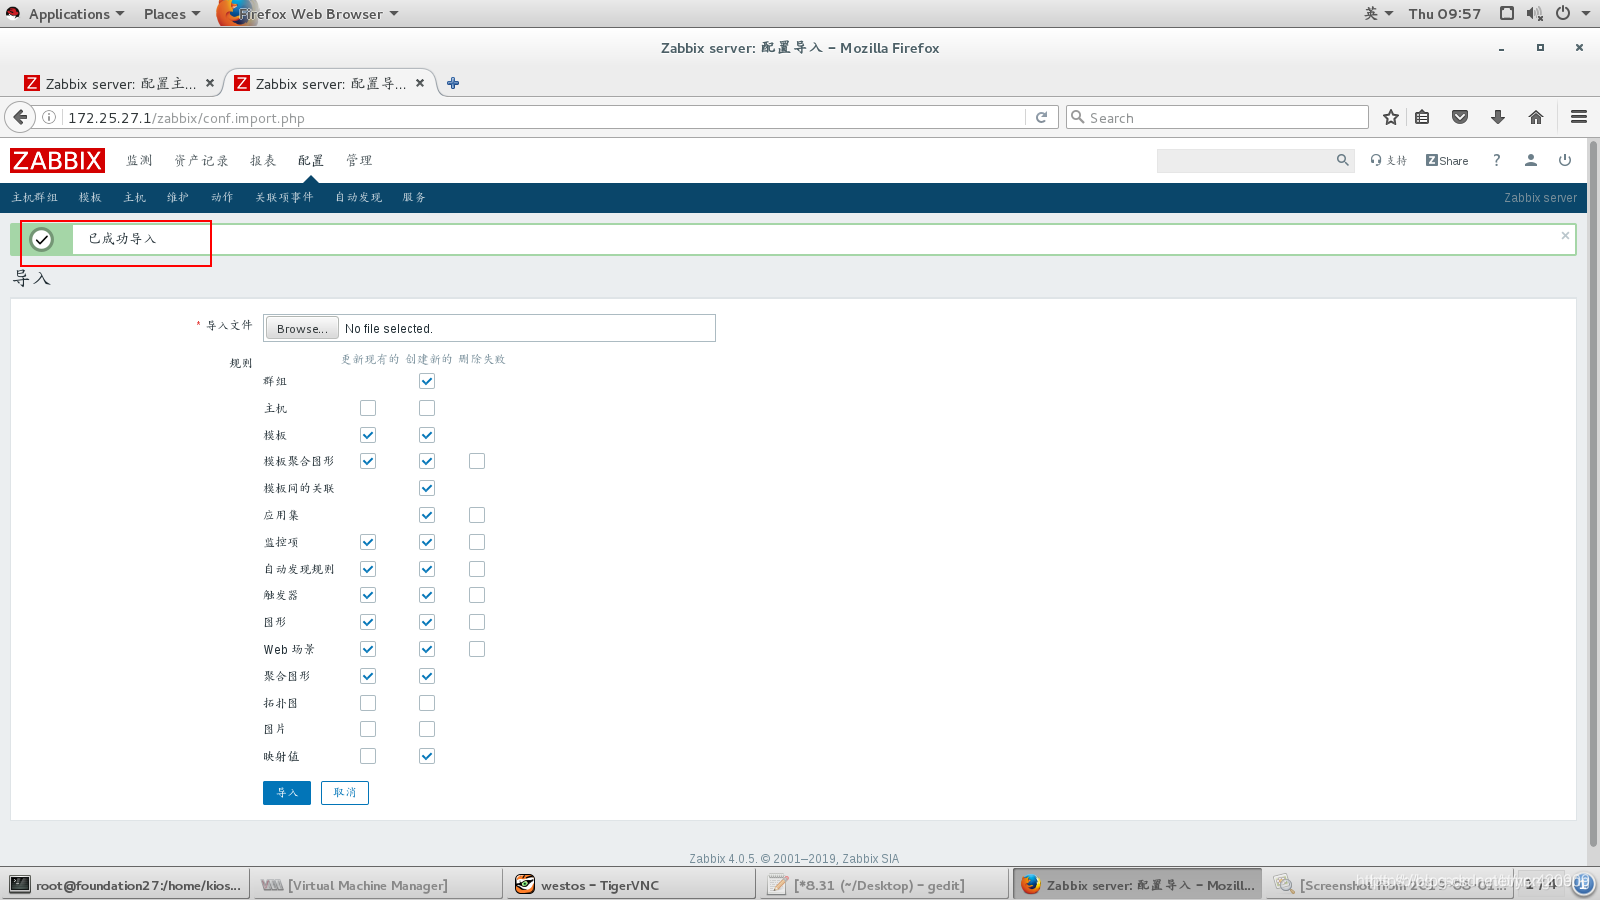1600x900 pixels.
Task: Switch to the 模板 submenu
Action: [x=90, y=197]
